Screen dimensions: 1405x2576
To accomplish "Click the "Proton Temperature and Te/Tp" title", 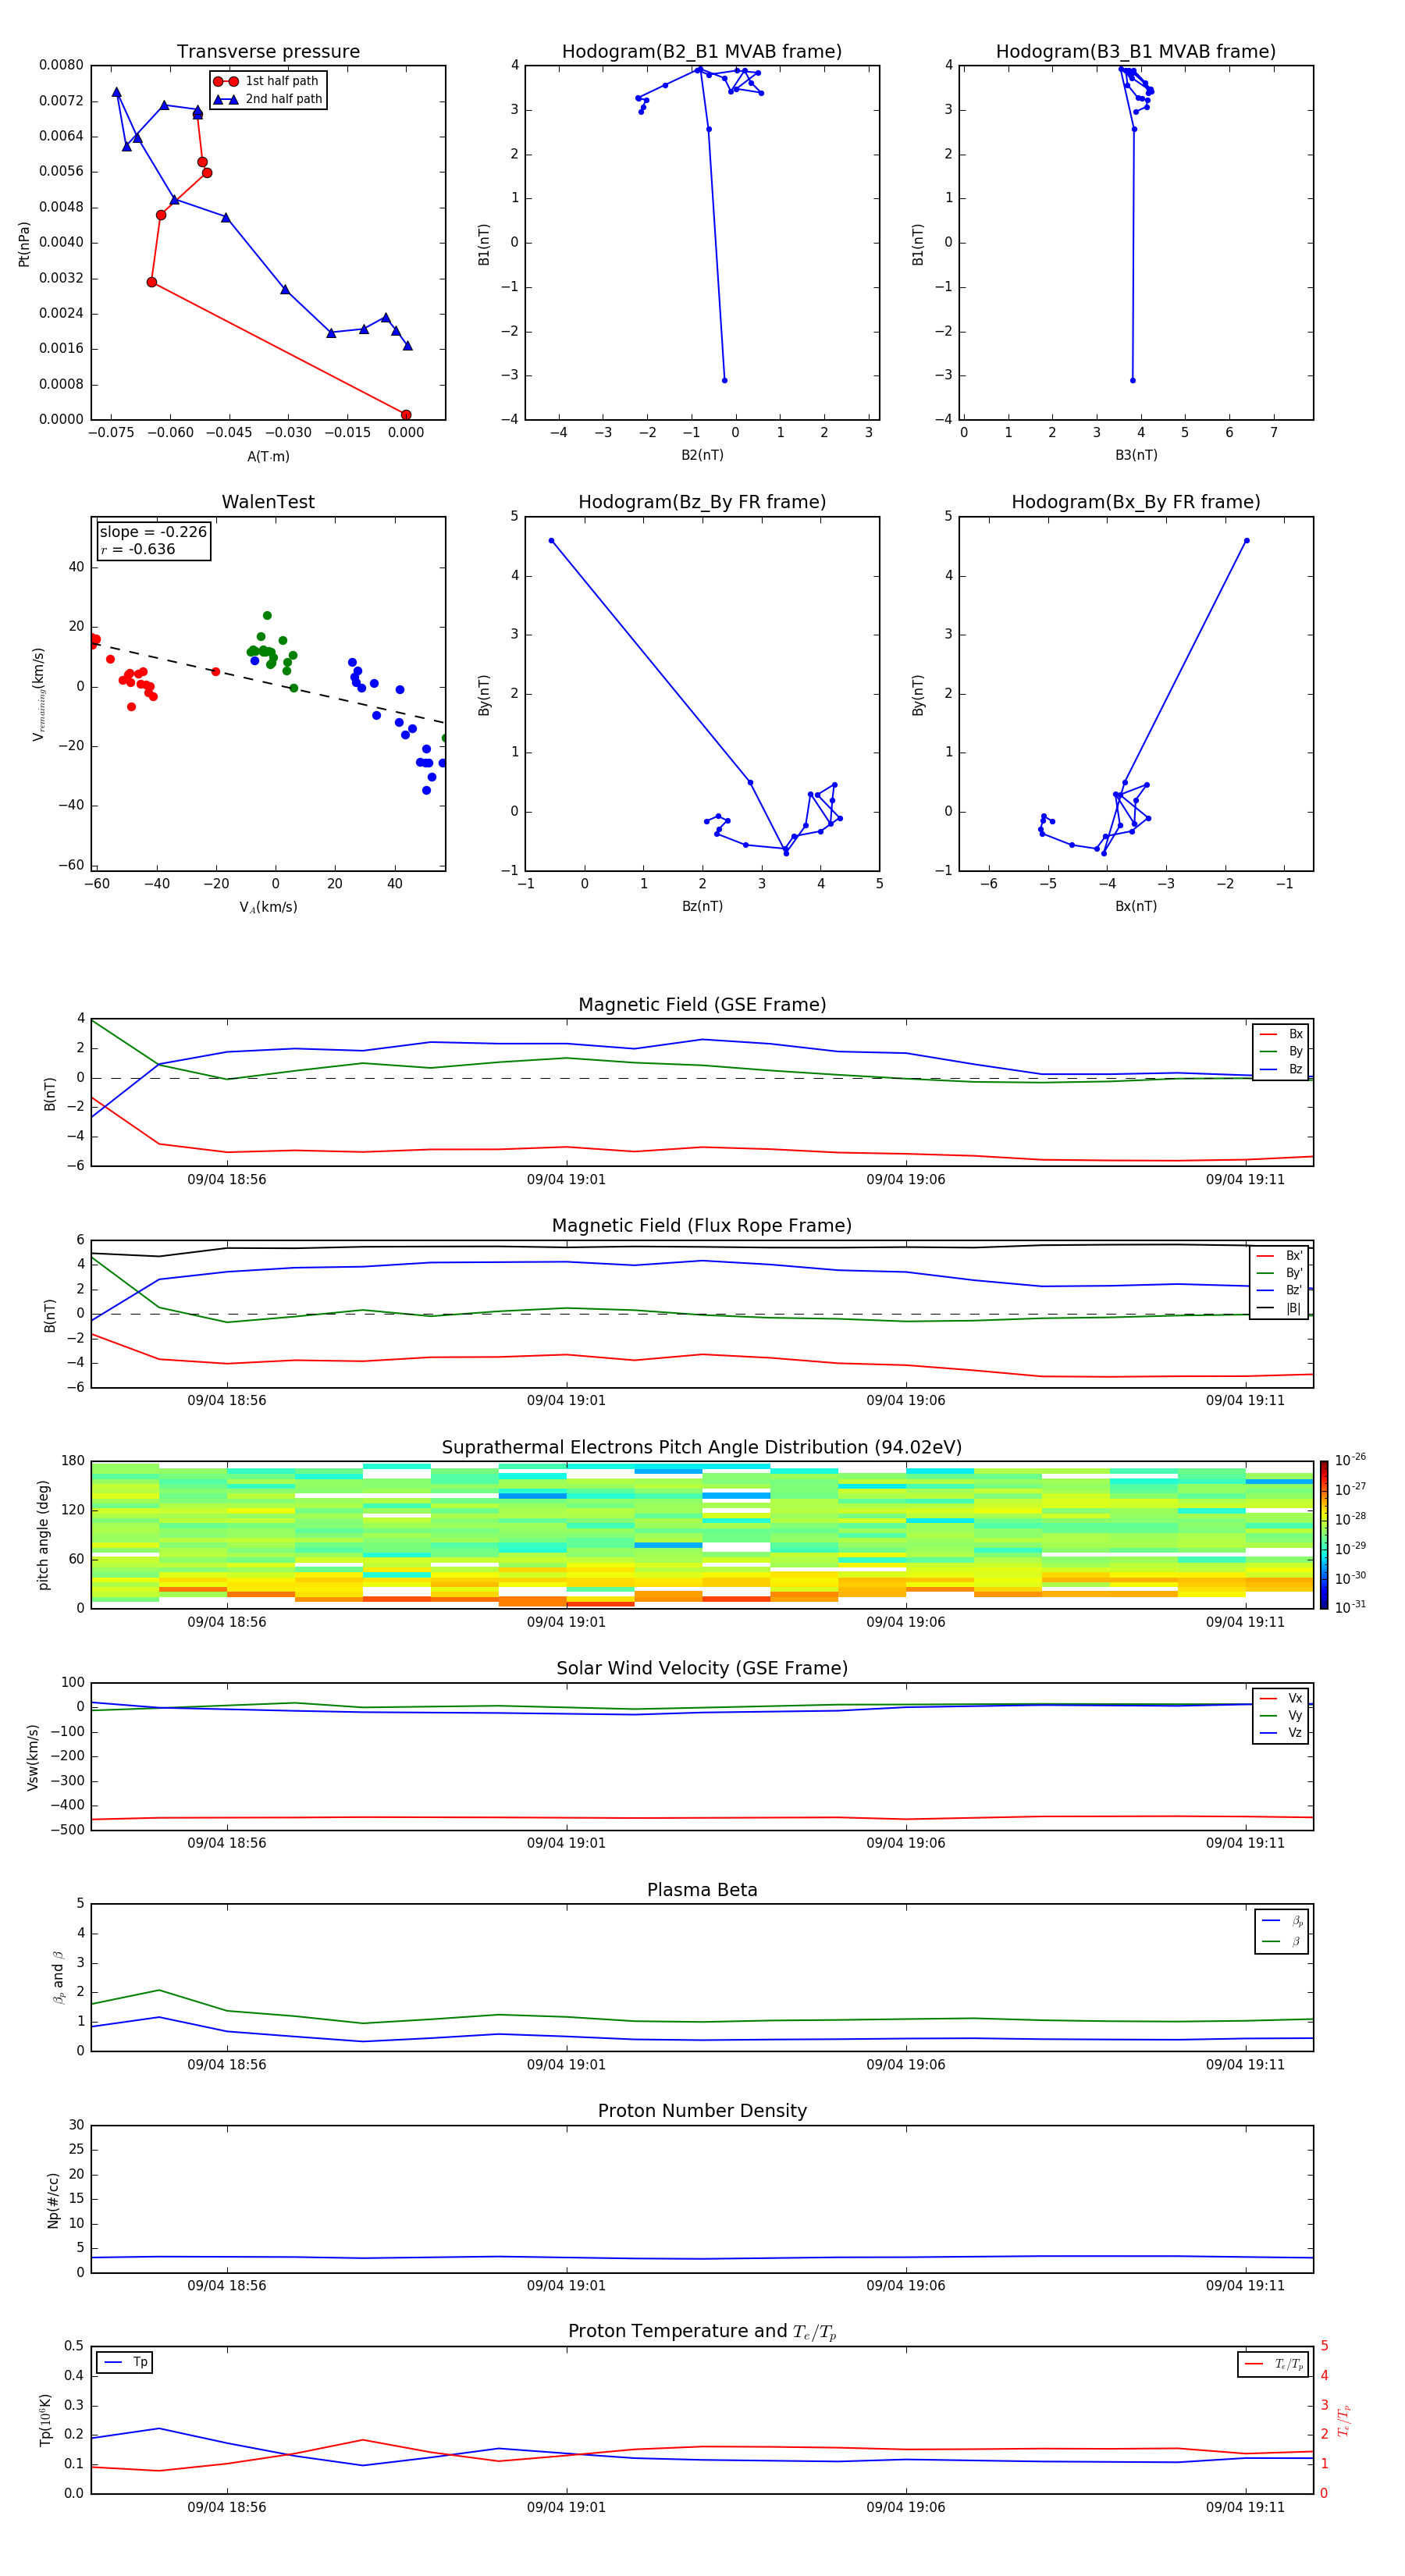I will (x=702, y=2332).
